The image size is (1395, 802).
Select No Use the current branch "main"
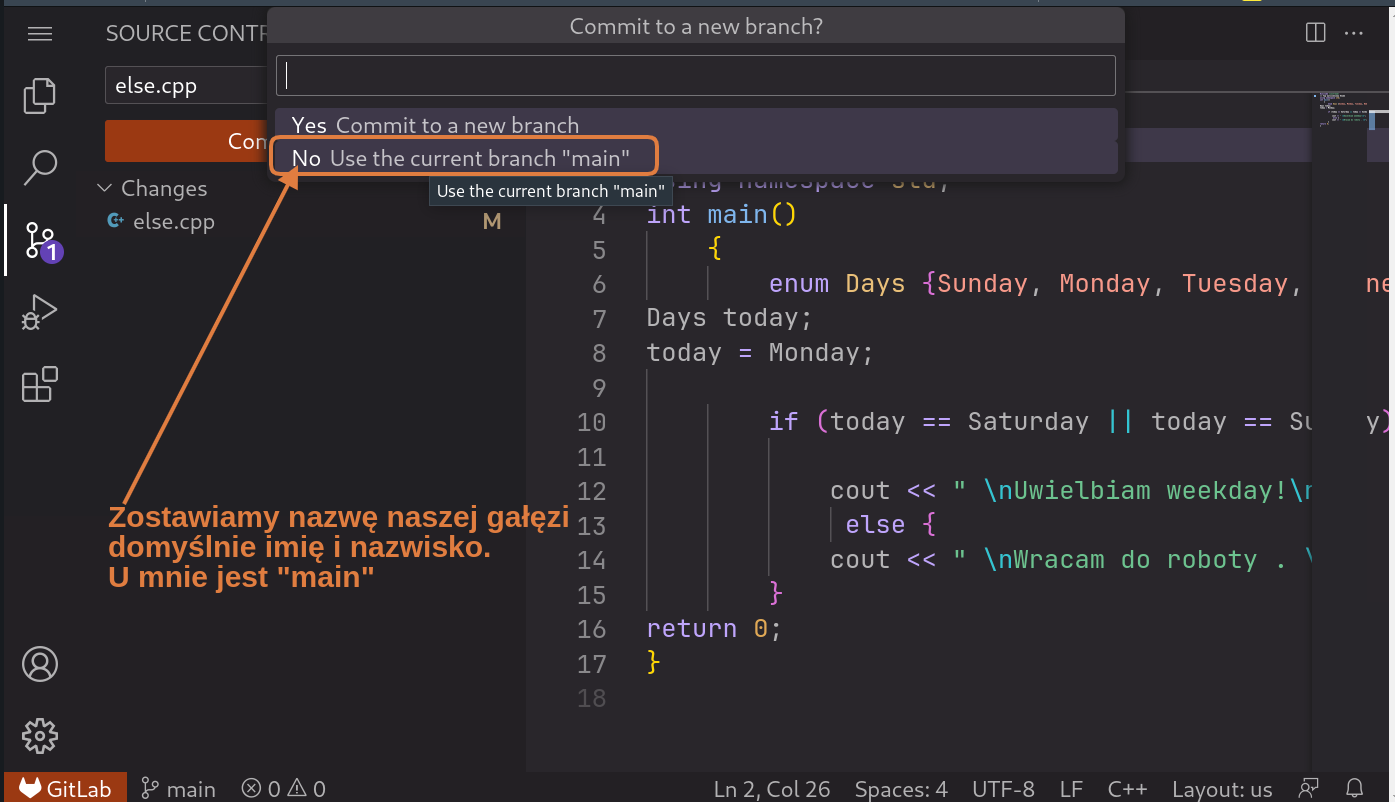(696, 158)
